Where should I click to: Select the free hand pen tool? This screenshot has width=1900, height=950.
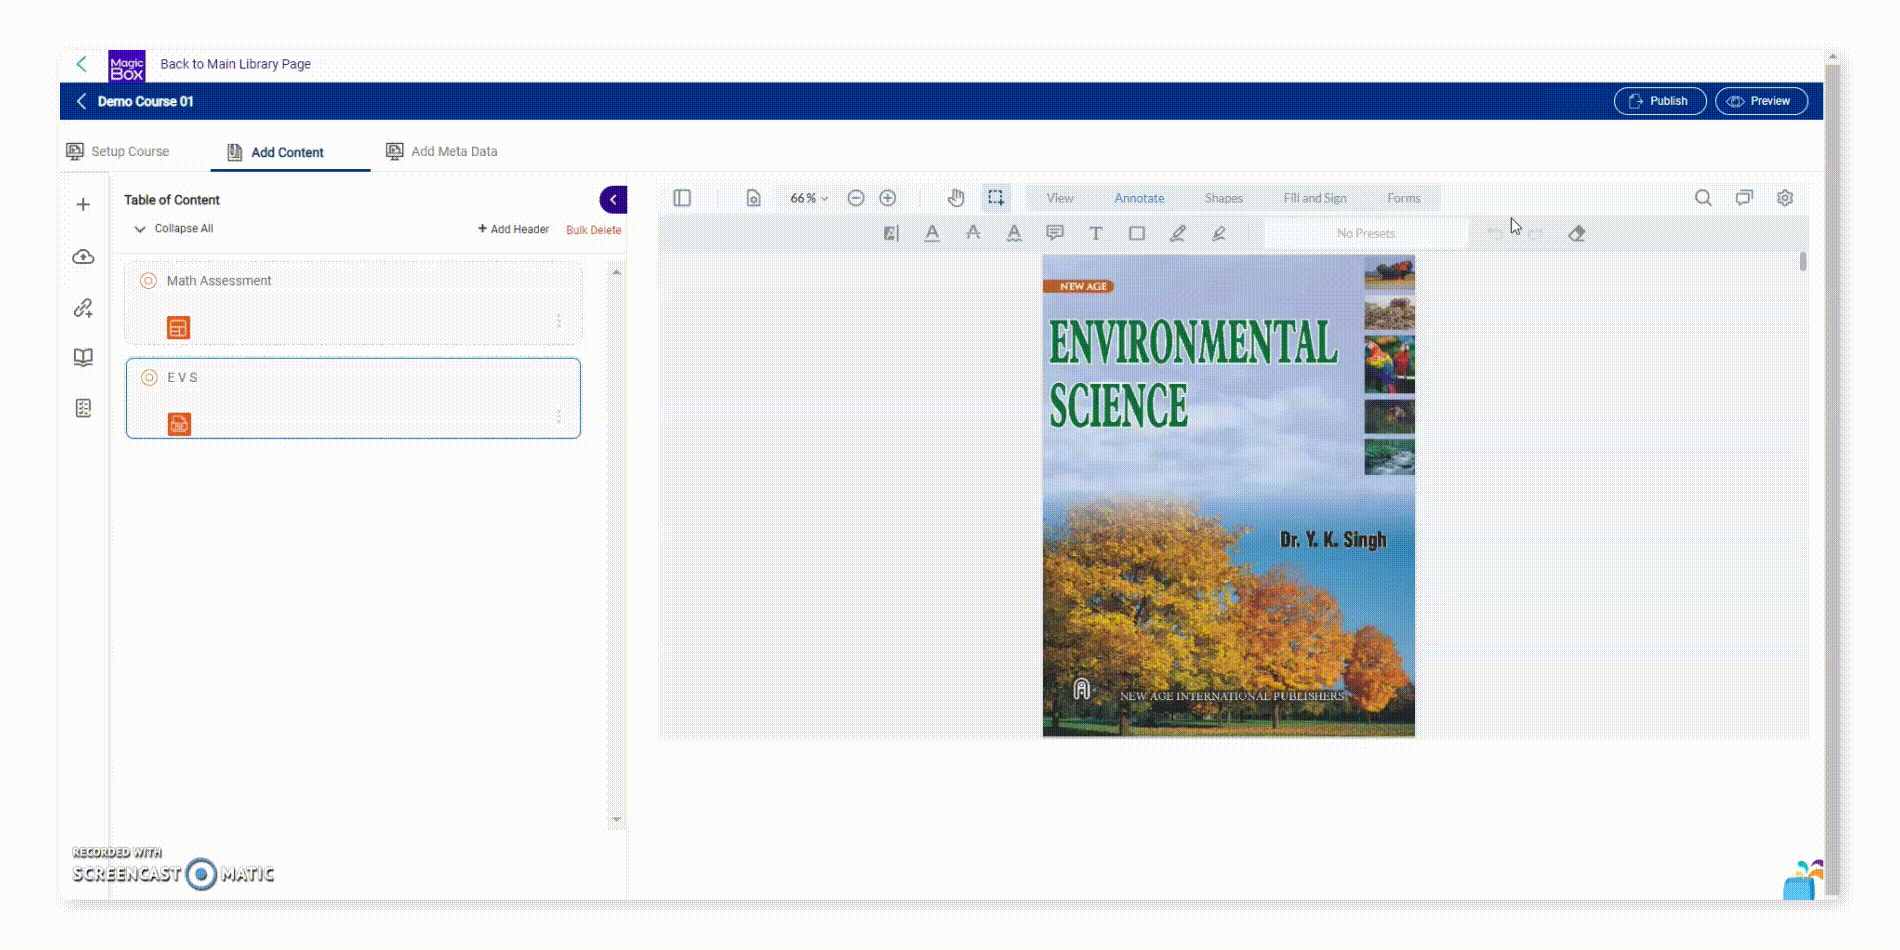point(1178,233)
